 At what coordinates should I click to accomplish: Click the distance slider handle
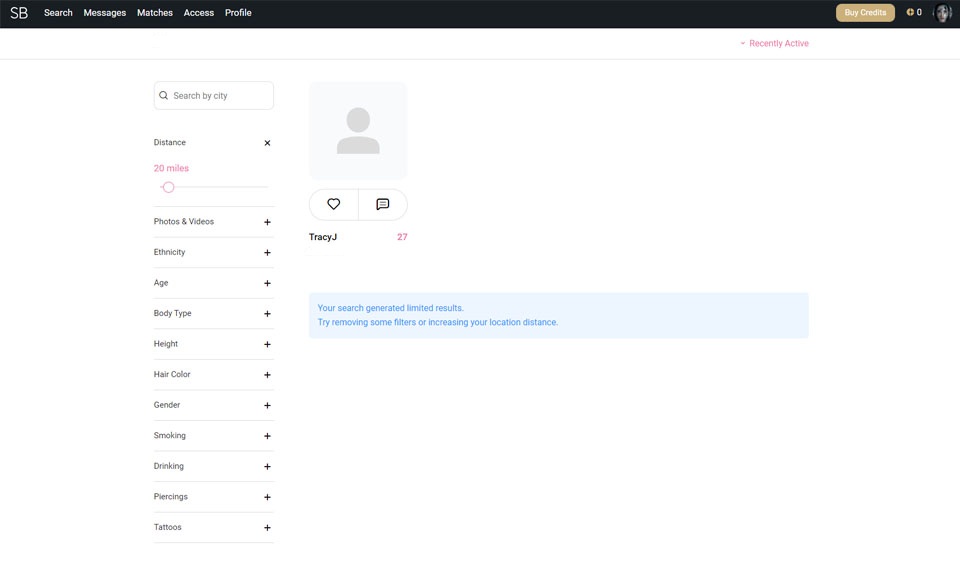[169, 187]
